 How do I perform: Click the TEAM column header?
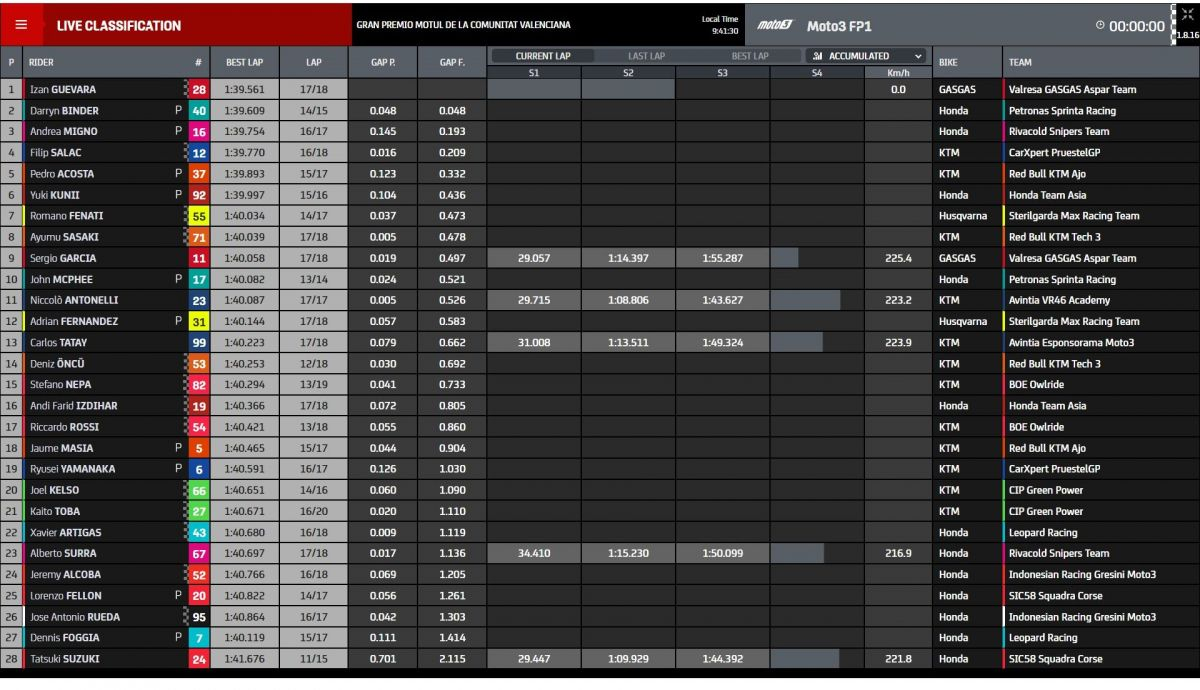tap(1020, 62)
